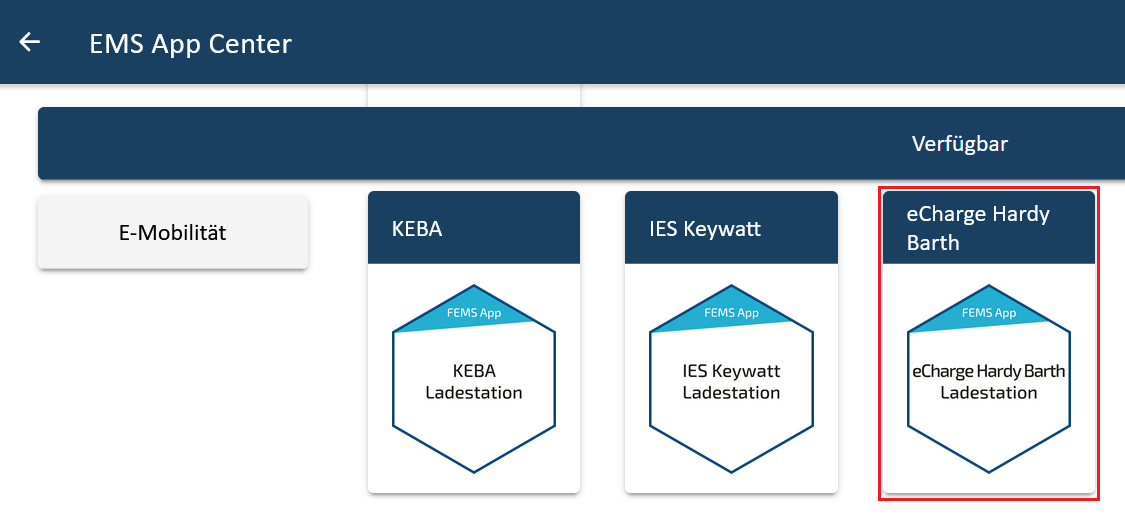This screenshot has width=1125, height=519.
Task: Open the KEBA Ladestation hexagon icon
Action: 474,378
